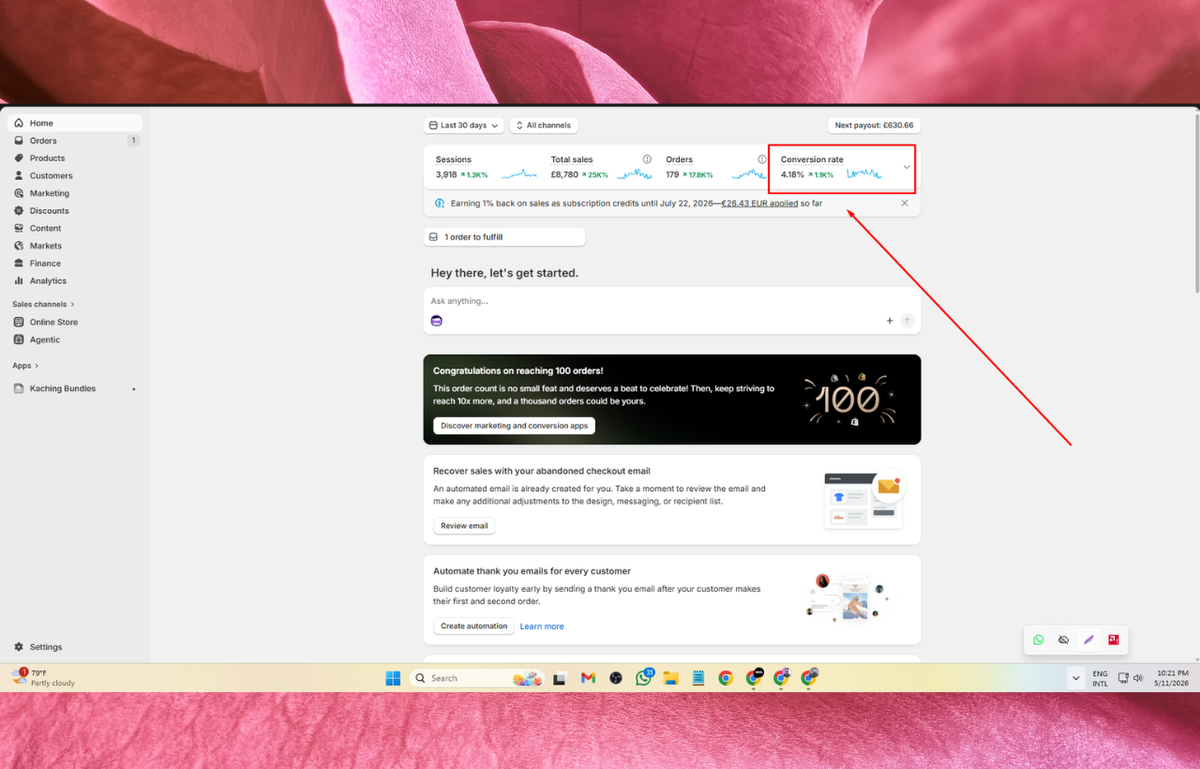Viewport: 1200px width, 769px height.
Task: Open the Last 30 days date dropdown
Action: (463, 125)
